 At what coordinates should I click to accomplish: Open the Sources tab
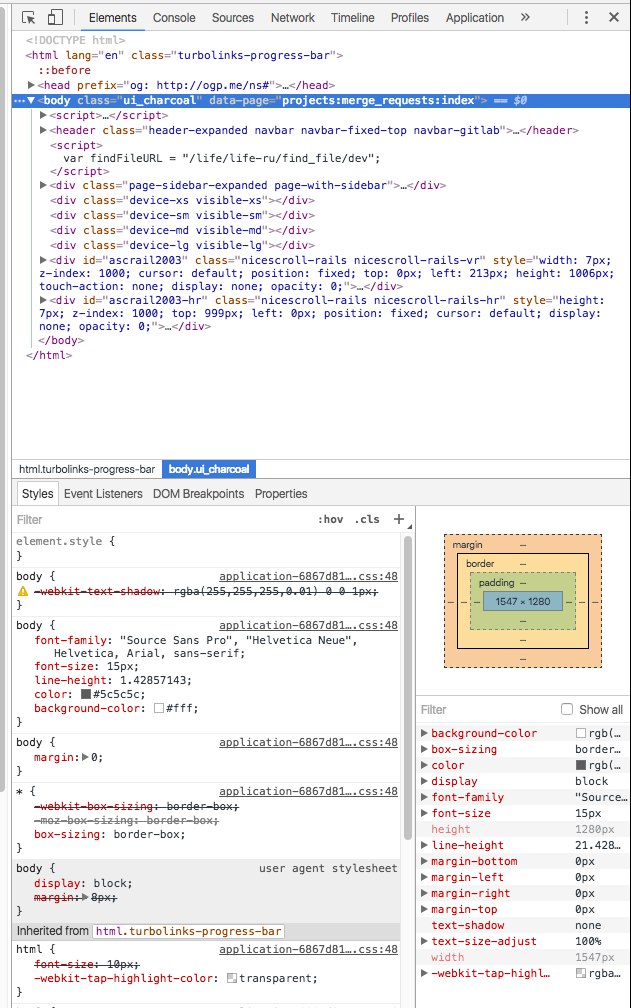click(233, 17)
